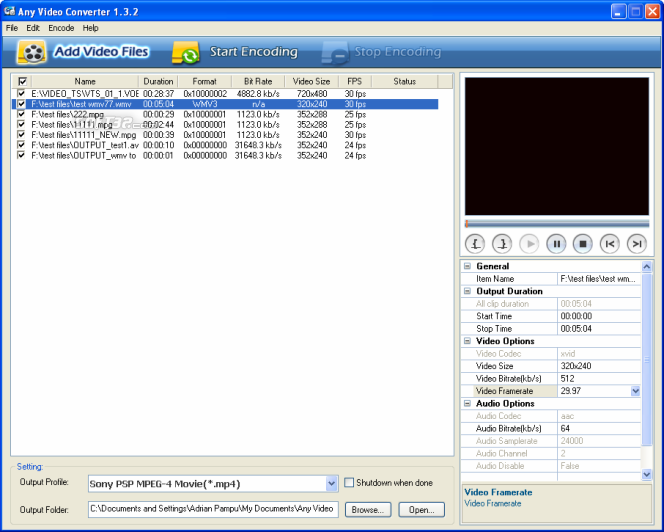Play the video preview
The image size is (664, 532).
[x=529, y=244]
